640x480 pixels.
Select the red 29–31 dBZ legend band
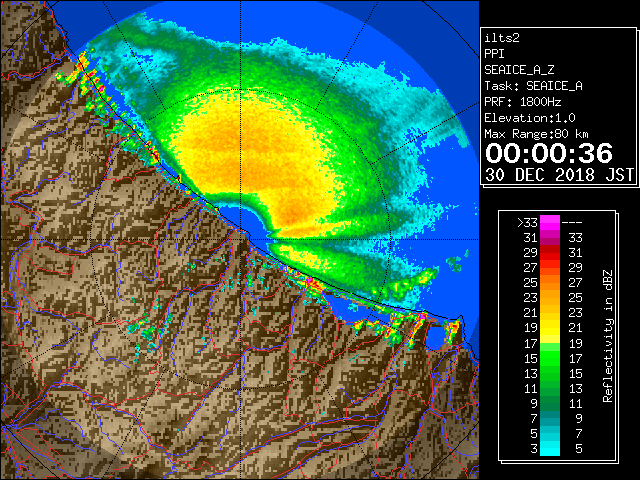550,253
